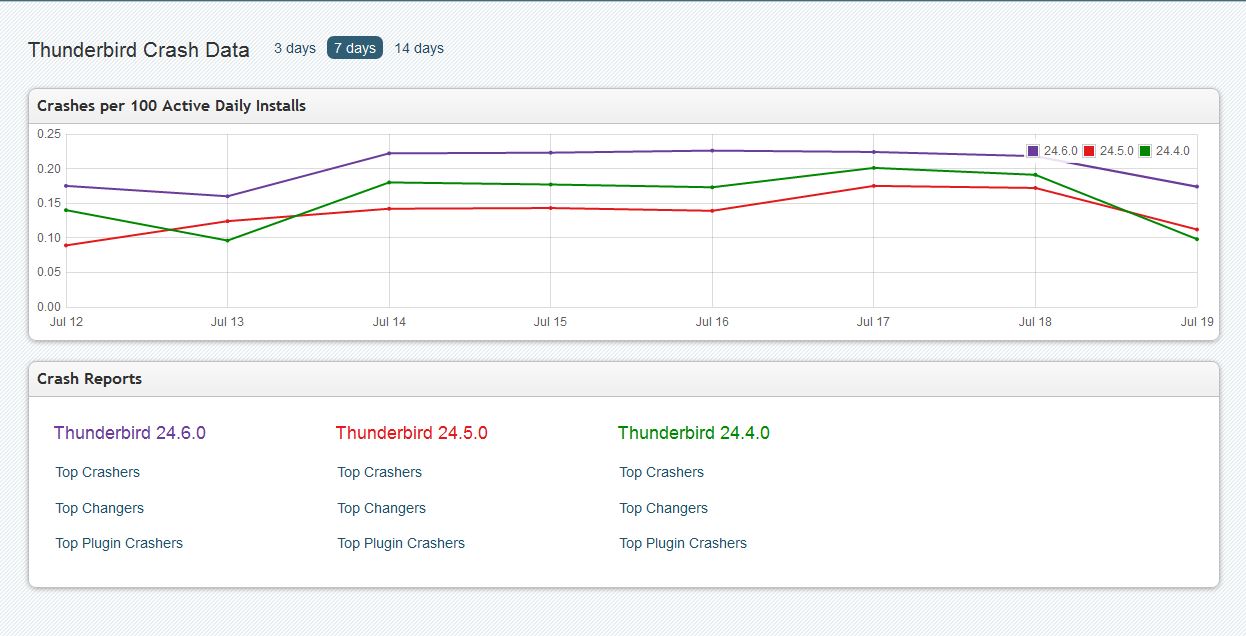This screenshot has height=636, width=1246.
Task: Open Top Plugin Crashers for Thunderbird 24.5.0
Action: (x=401, y=543)
